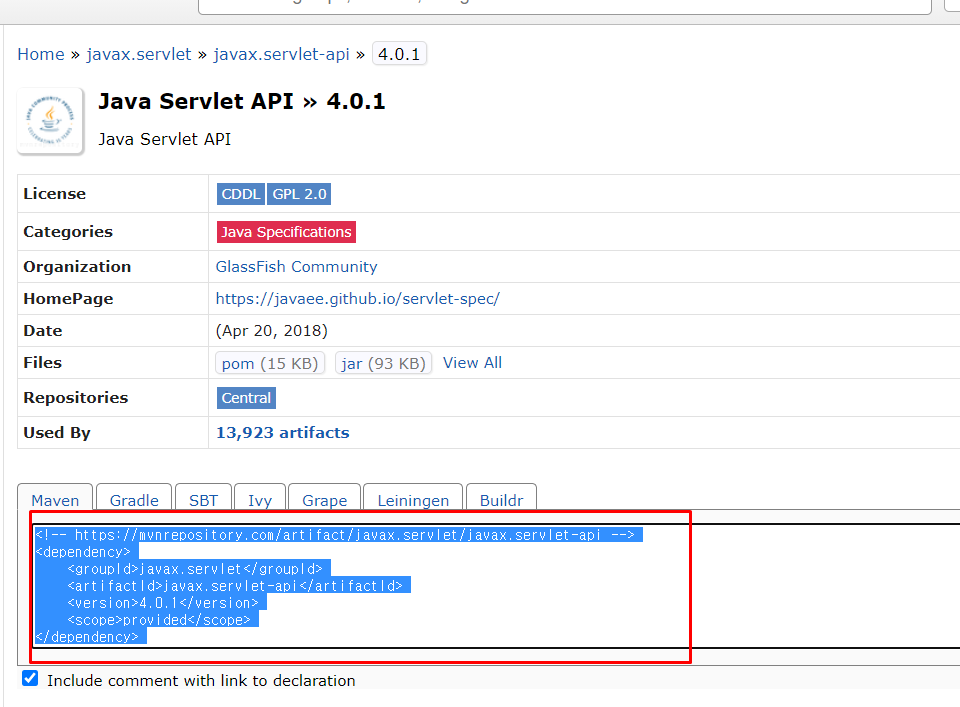Click the (Apr 20, 2018) date value
The height and width of the screenshot is (707, 960).
pyautogui.click(x=271, y=331)
